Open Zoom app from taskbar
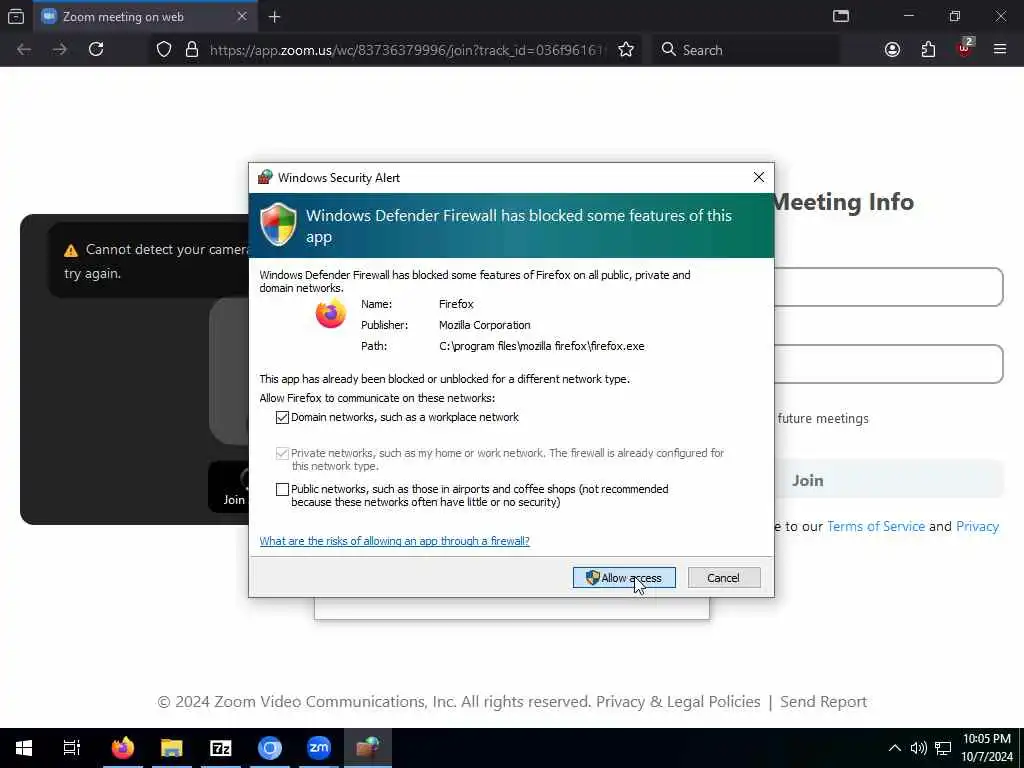 pyautogui.click(x=319, y=748)
